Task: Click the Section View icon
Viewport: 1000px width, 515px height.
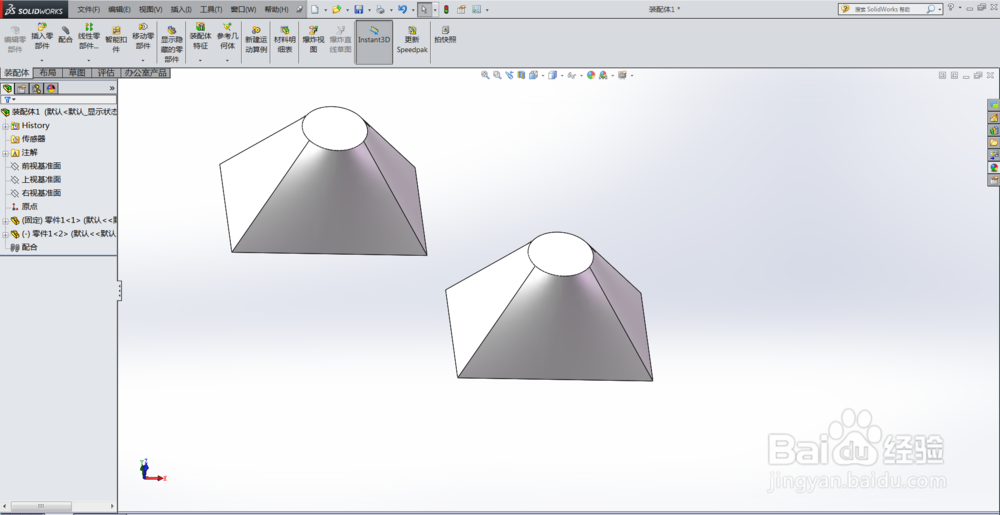Action: [521, 75]
